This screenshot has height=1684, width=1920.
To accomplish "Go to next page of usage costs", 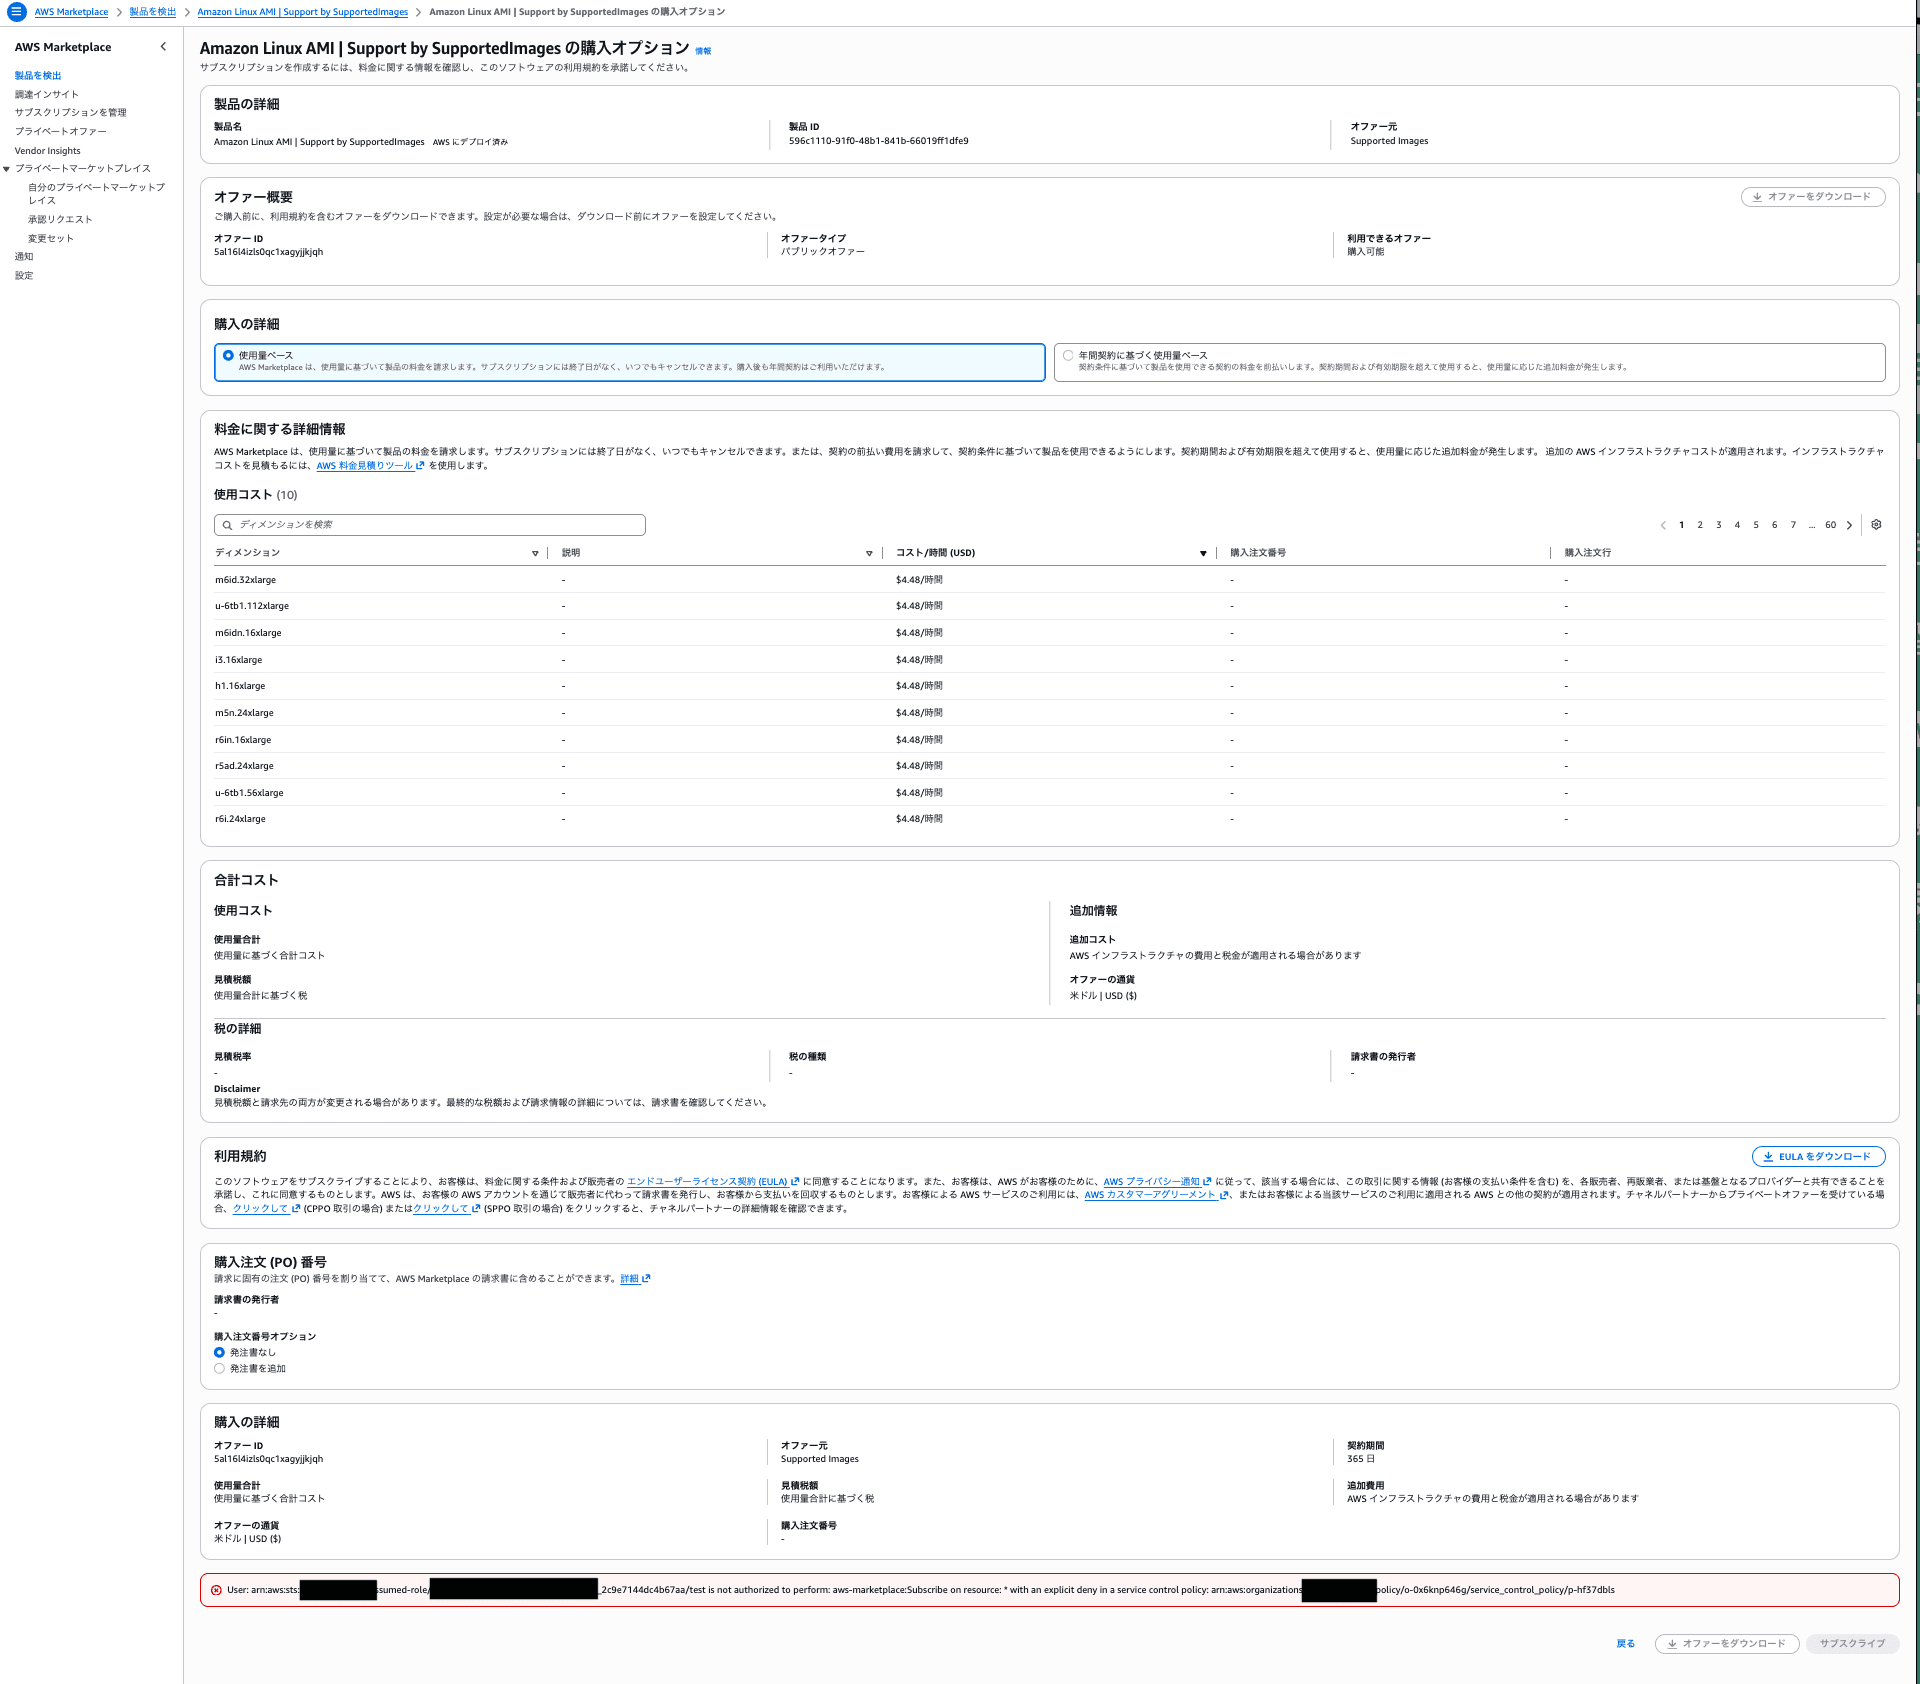I will click(1849, 525).
